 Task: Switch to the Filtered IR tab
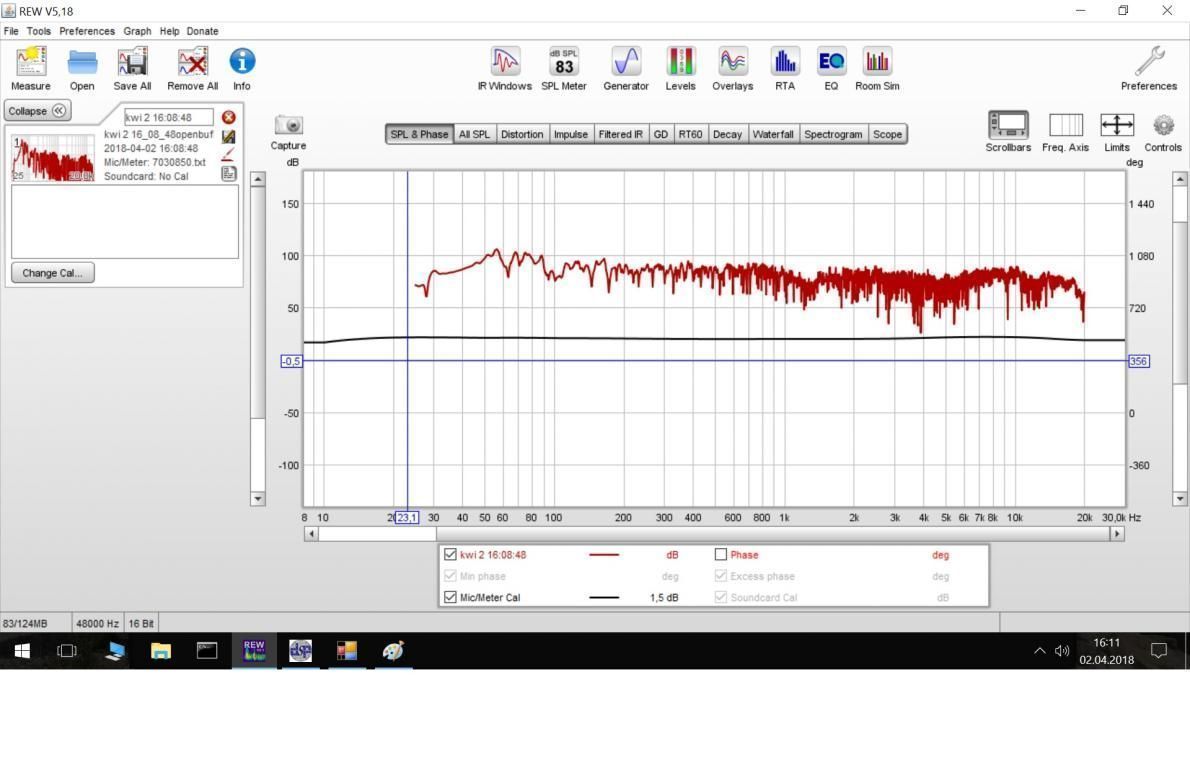pos(621,134)
